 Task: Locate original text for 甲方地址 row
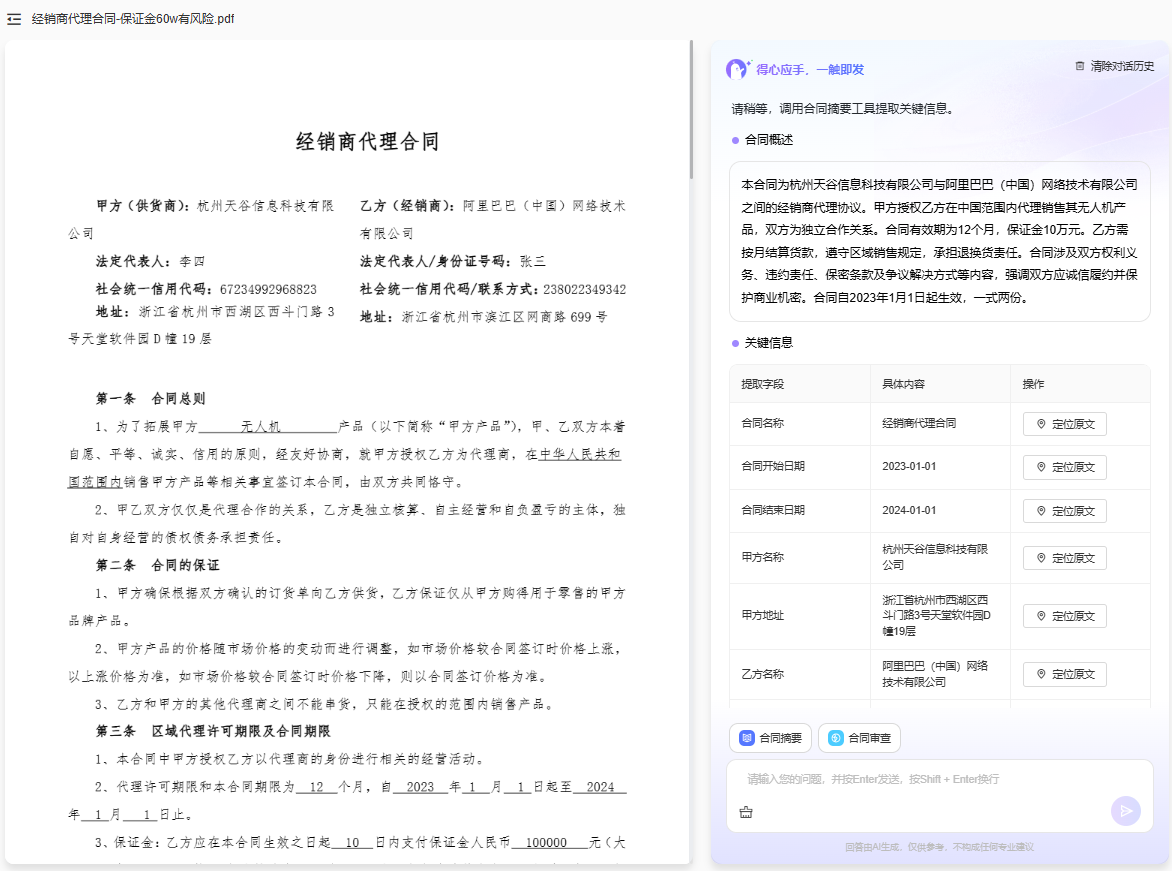pos(1064,616)
